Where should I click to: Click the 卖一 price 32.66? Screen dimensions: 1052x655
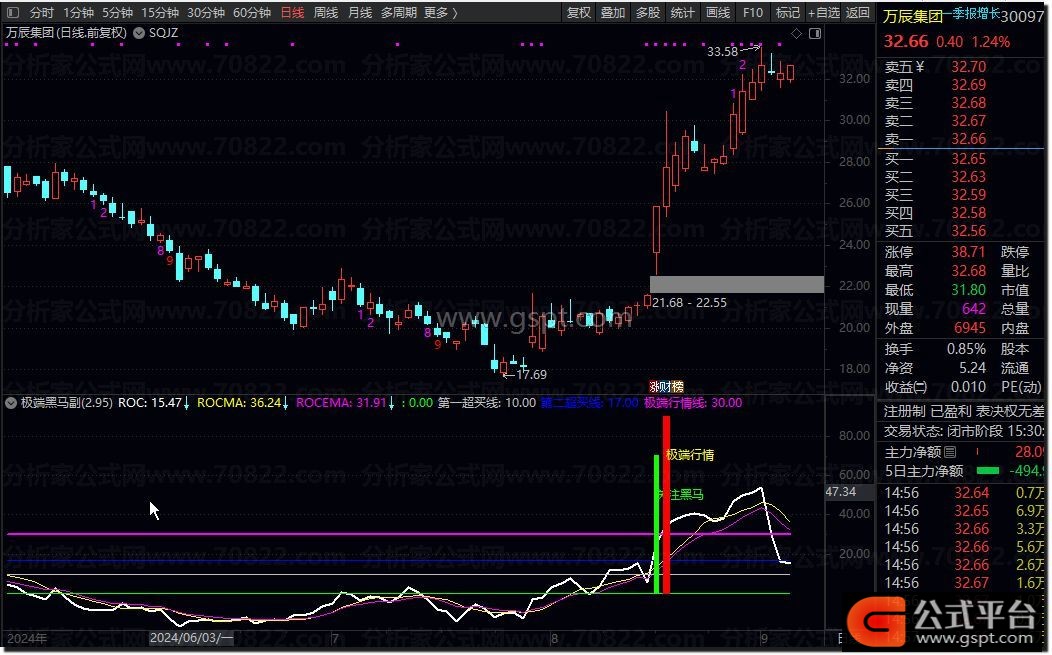click(968, 139)
